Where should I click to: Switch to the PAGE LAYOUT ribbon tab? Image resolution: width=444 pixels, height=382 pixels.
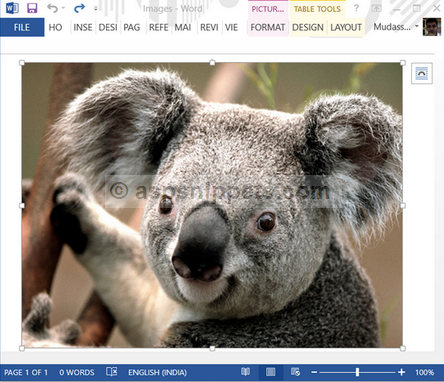(x=132, y=27)
